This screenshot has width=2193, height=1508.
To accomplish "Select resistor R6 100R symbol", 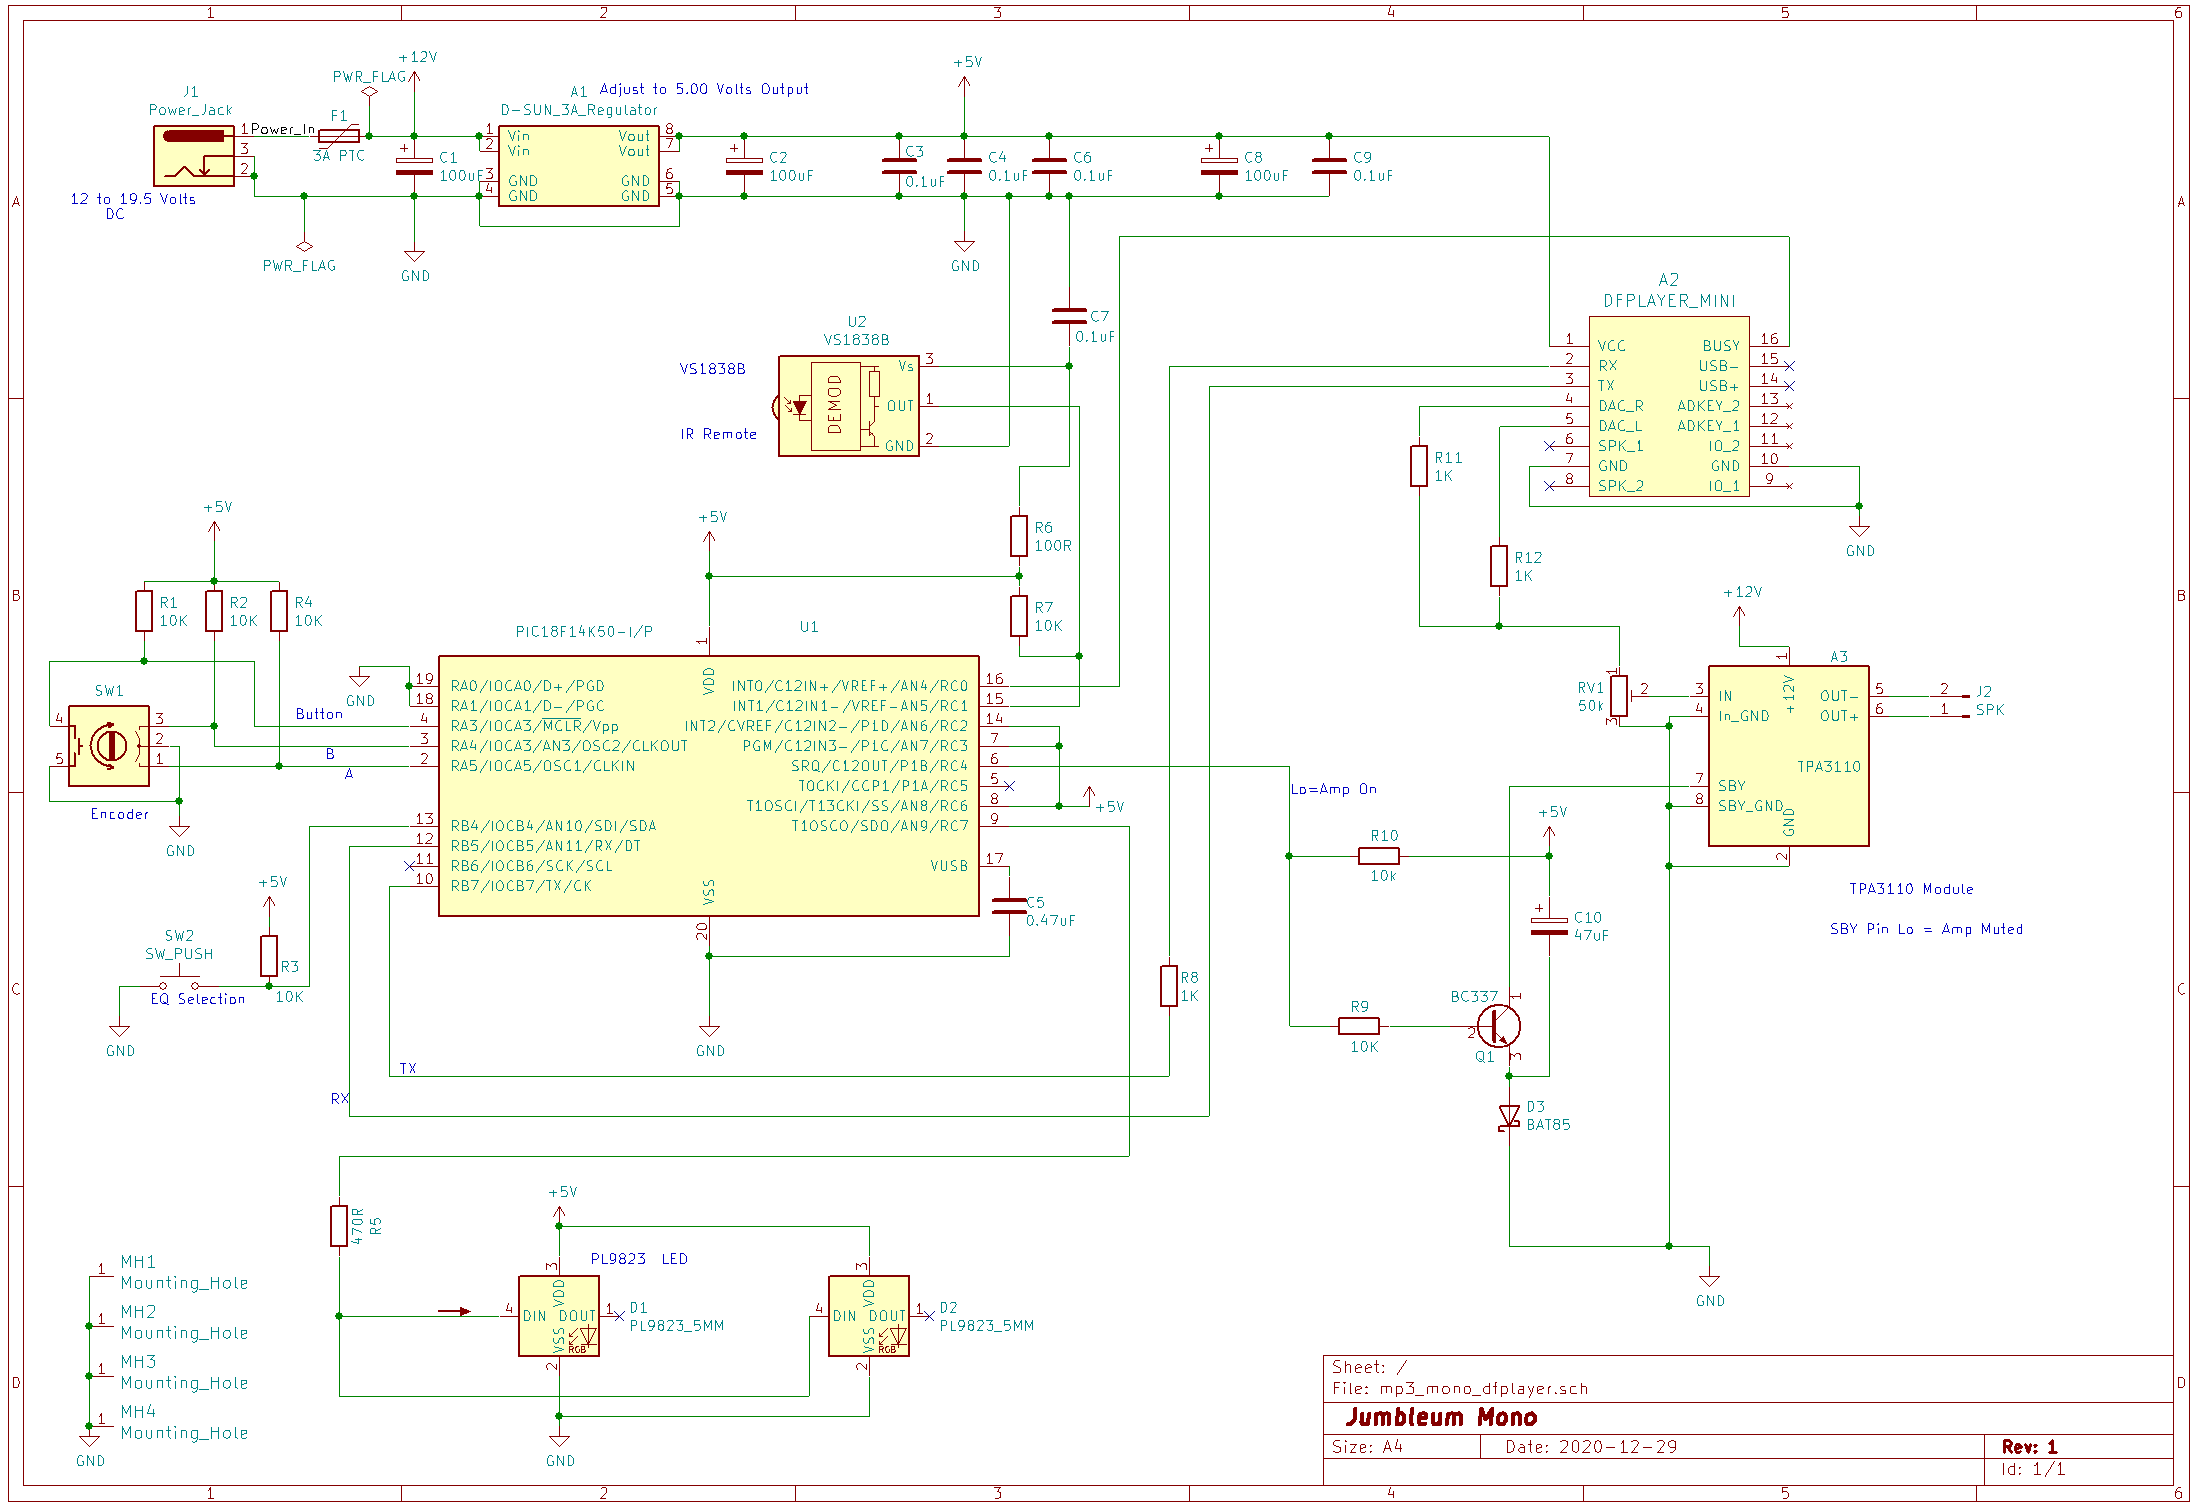I will [1019, 536].
